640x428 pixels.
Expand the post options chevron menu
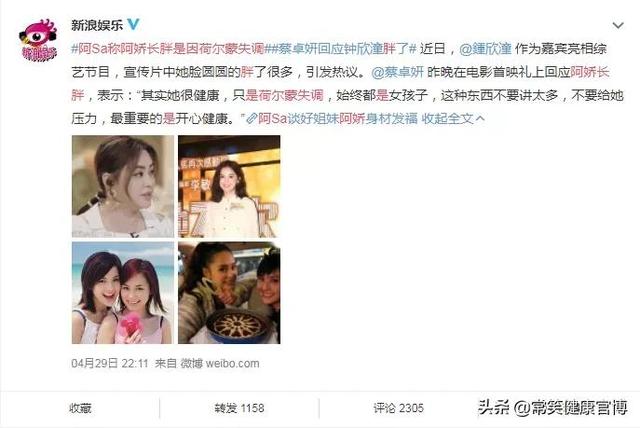click(618, 25)
